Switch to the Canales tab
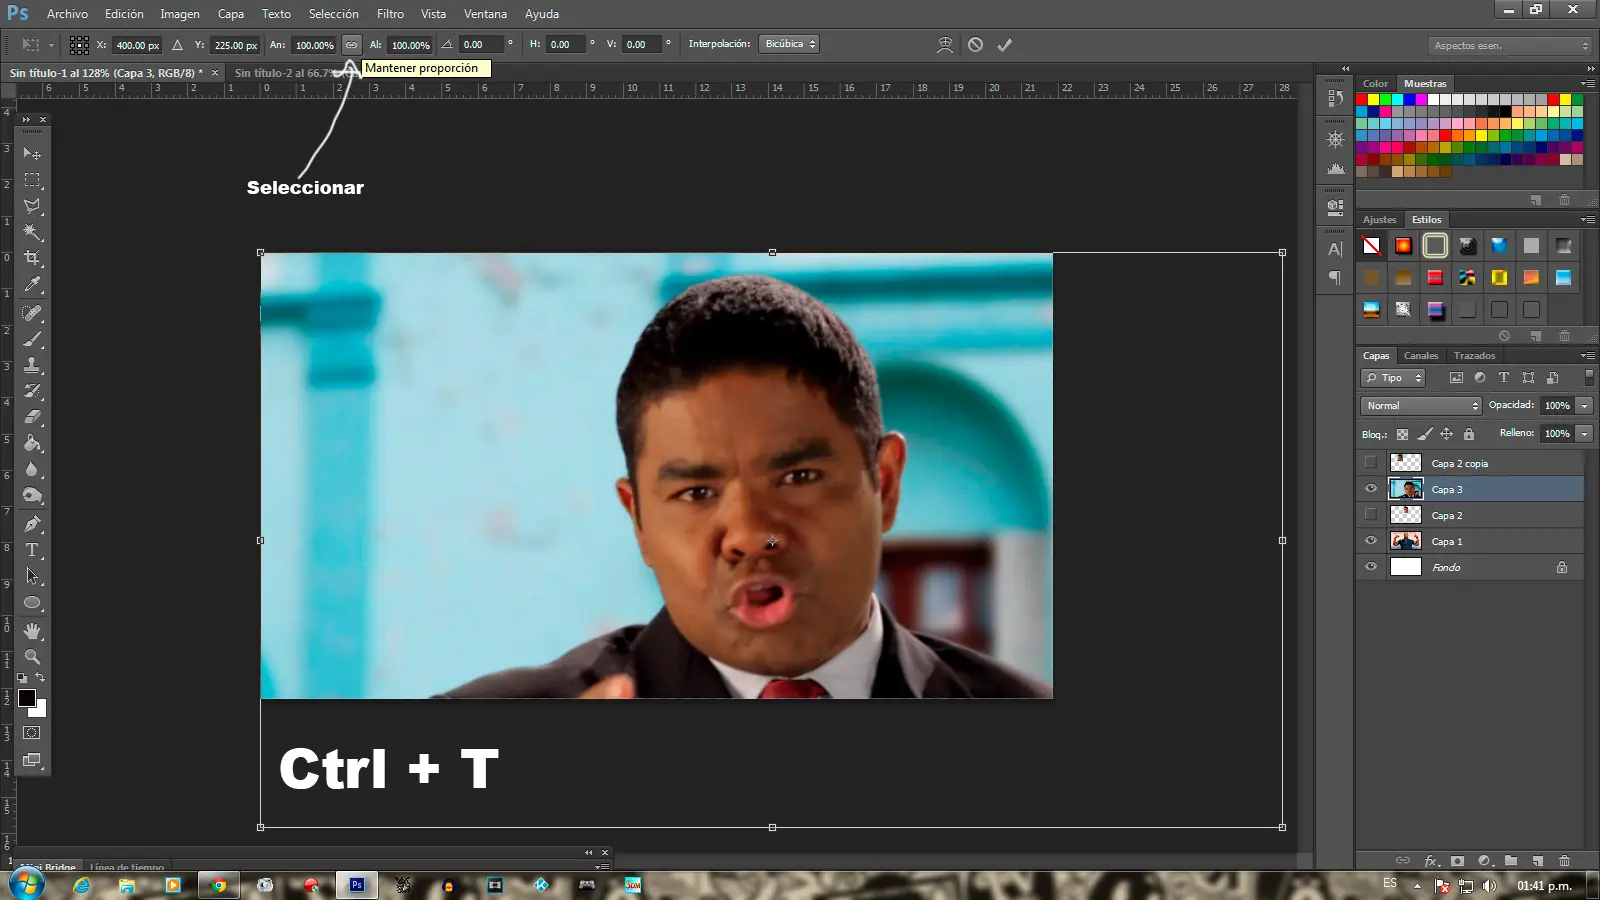Screen dimensions: 1600x900 pos(1421,356)
